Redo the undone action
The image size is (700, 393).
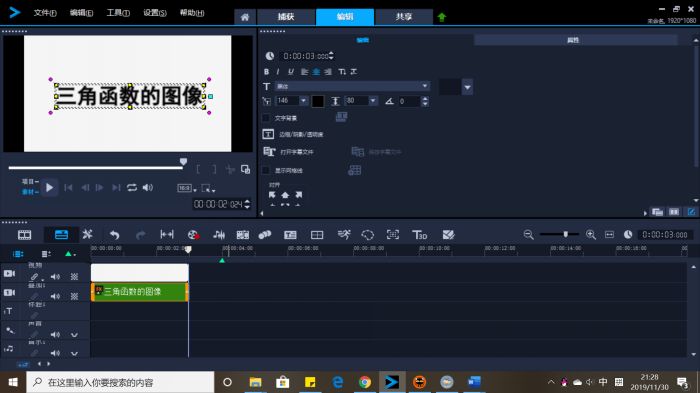click(x=140, y=234)
